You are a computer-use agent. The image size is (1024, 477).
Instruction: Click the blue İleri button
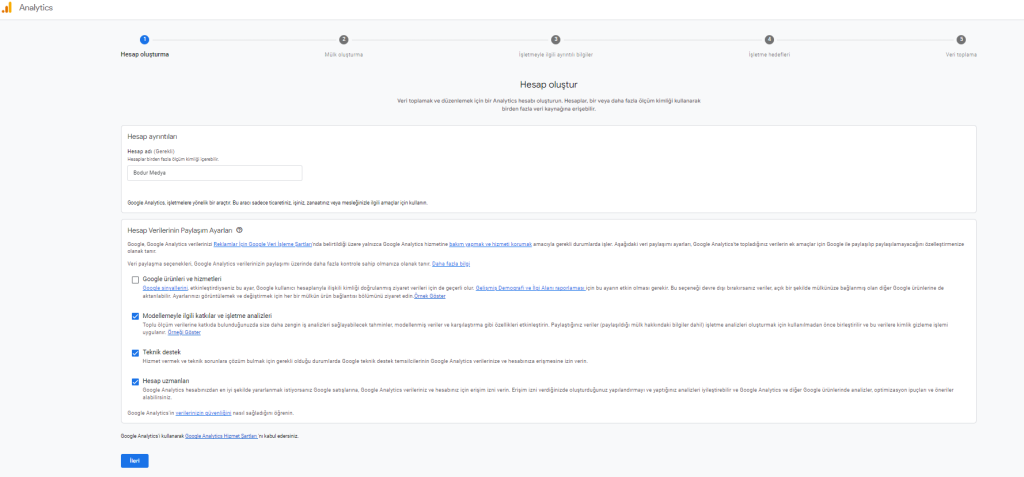click(135, 461)
